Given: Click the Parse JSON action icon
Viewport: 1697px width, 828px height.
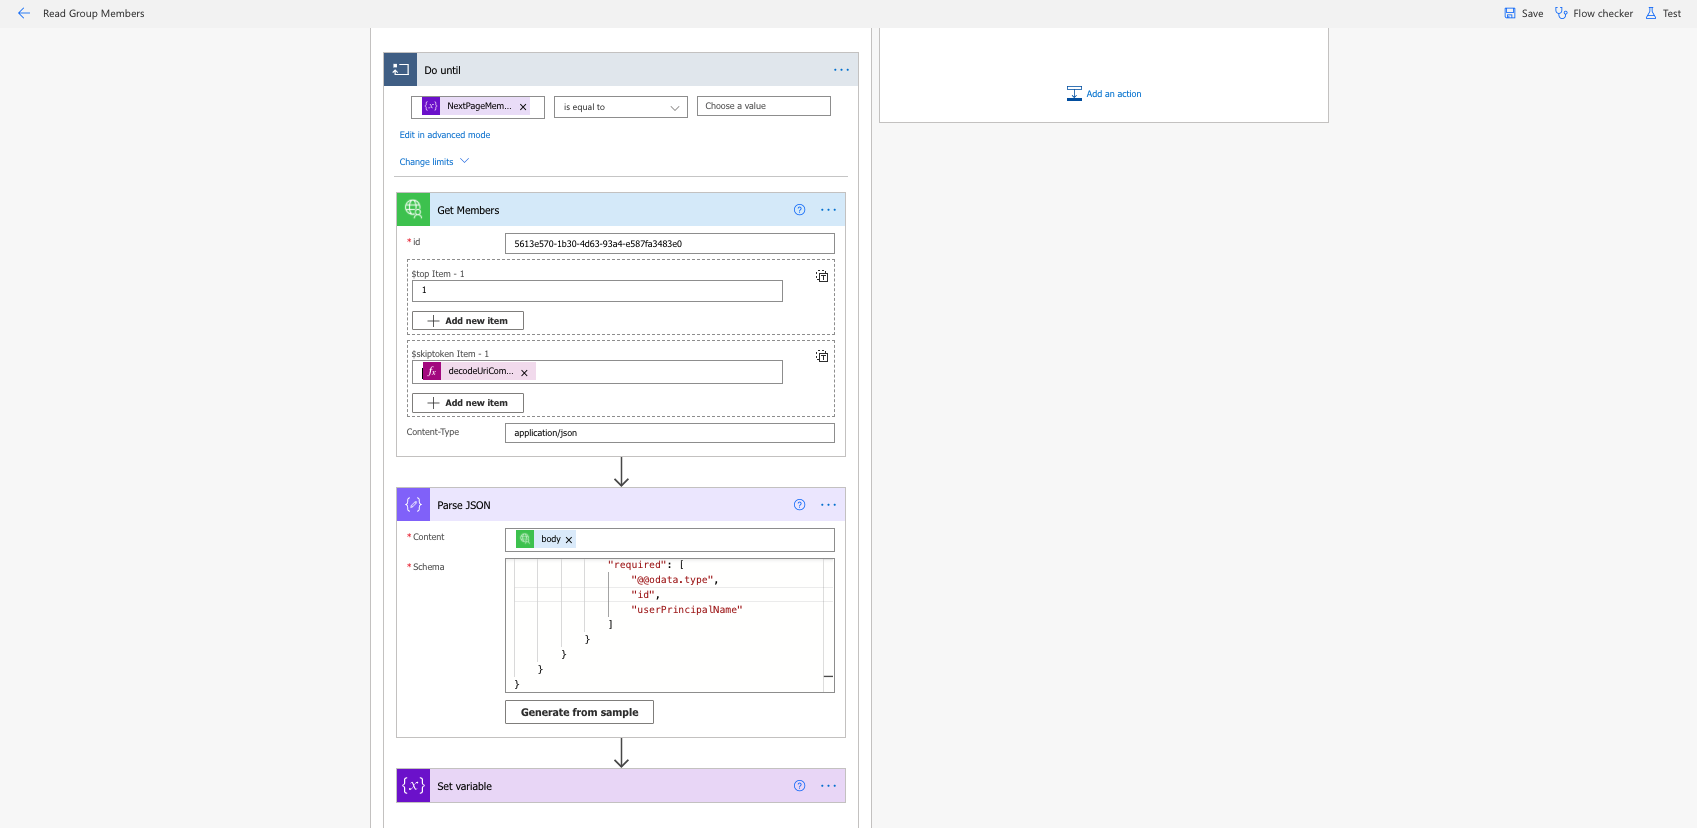Looking at the screenshot, I should 413,505.
